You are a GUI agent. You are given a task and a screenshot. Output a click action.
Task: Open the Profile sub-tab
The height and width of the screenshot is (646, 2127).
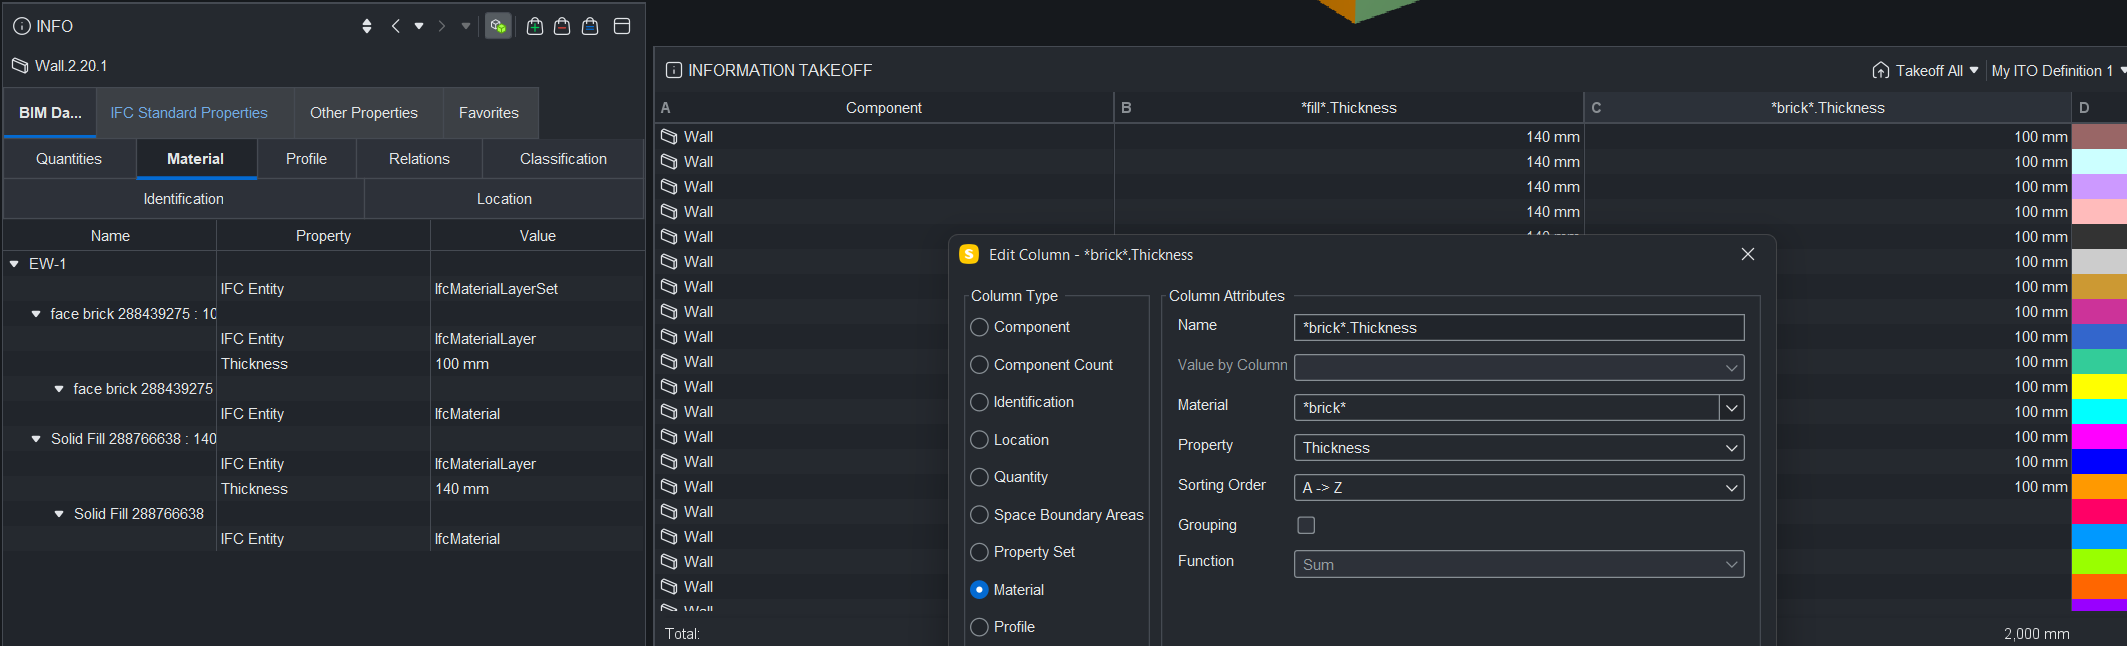click(x=306, y=159)
